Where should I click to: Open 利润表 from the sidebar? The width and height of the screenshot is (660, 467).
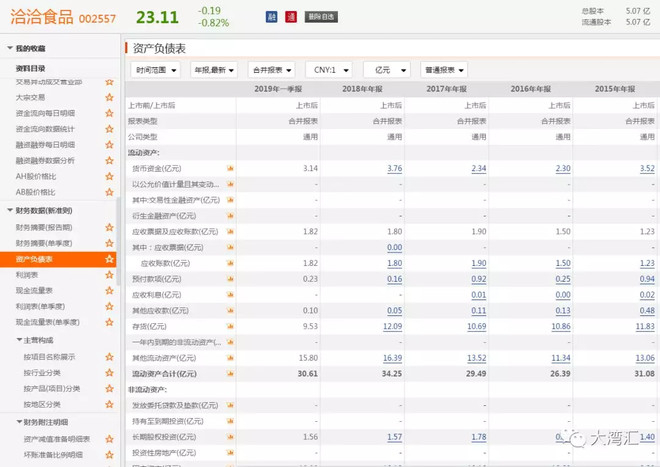[x=27, y=275]
